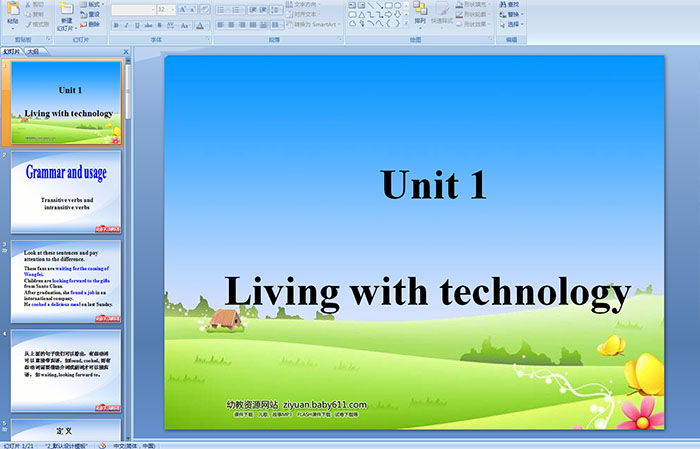
Task: Select the Right Arrow shape
Action: tap(388, 15)
